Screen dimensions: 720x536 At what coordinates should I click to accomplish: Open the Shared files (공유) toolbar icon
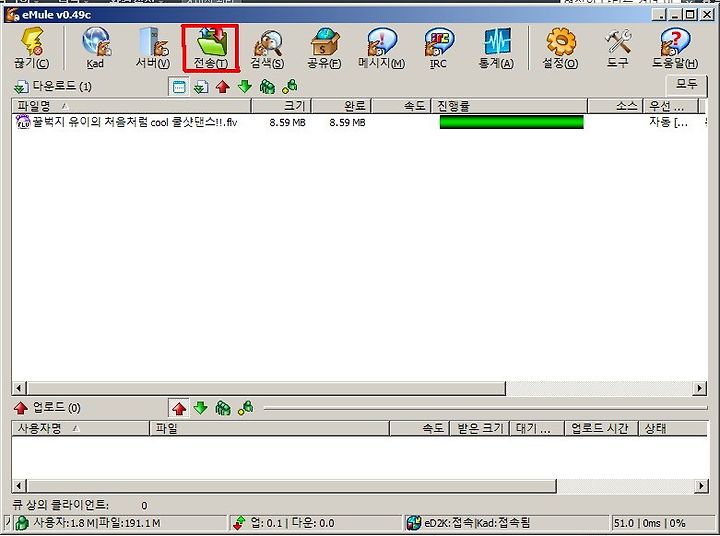[x=324, y=48]
